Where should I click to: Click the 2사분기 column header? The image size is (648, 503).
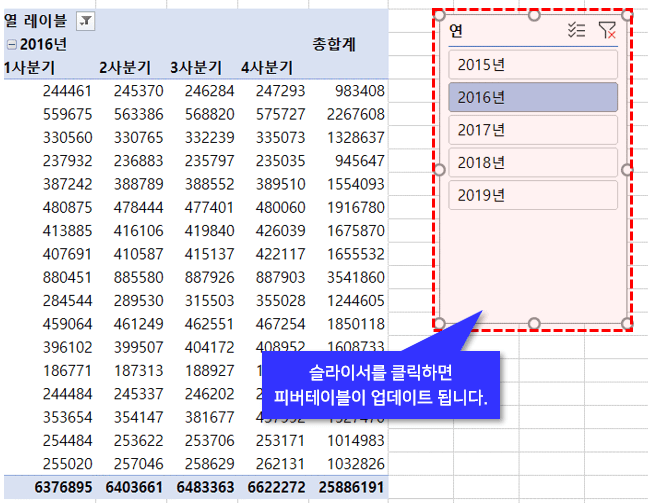point(125,68)
